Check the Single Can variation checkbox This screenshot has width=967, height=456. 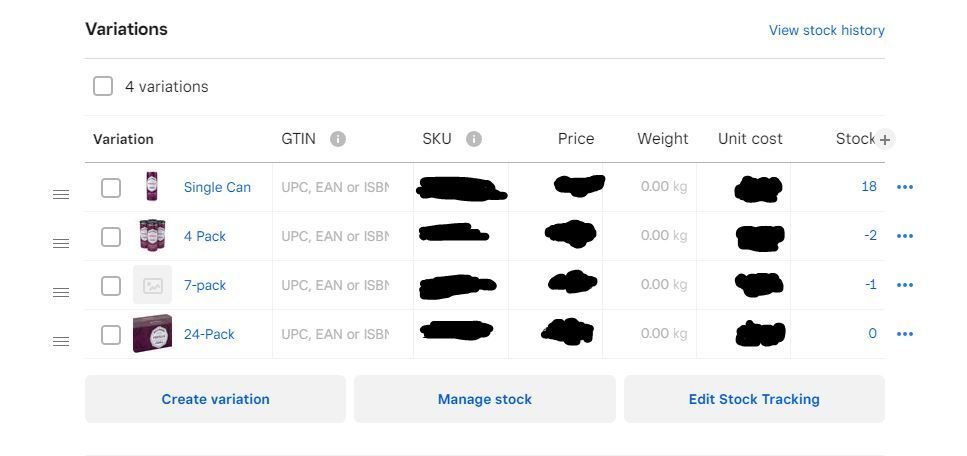tap(111, 187)
